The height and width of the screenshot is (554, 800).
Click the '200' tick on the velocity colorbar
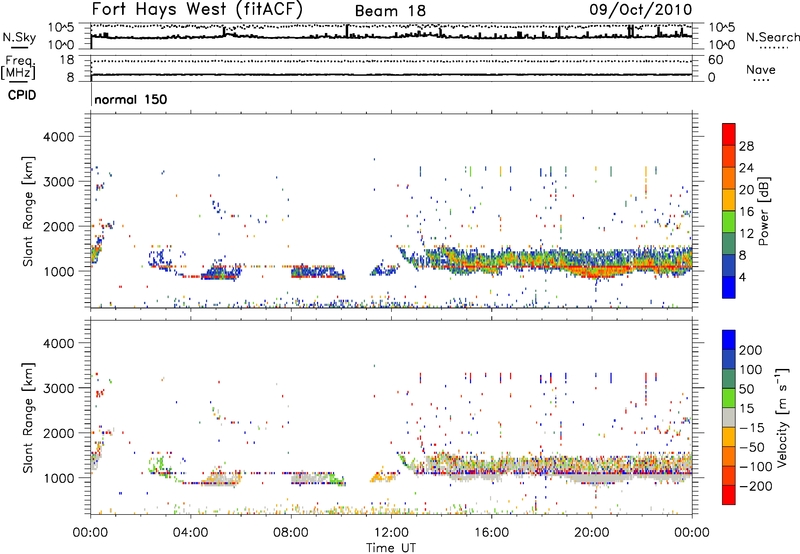point(751,350)
